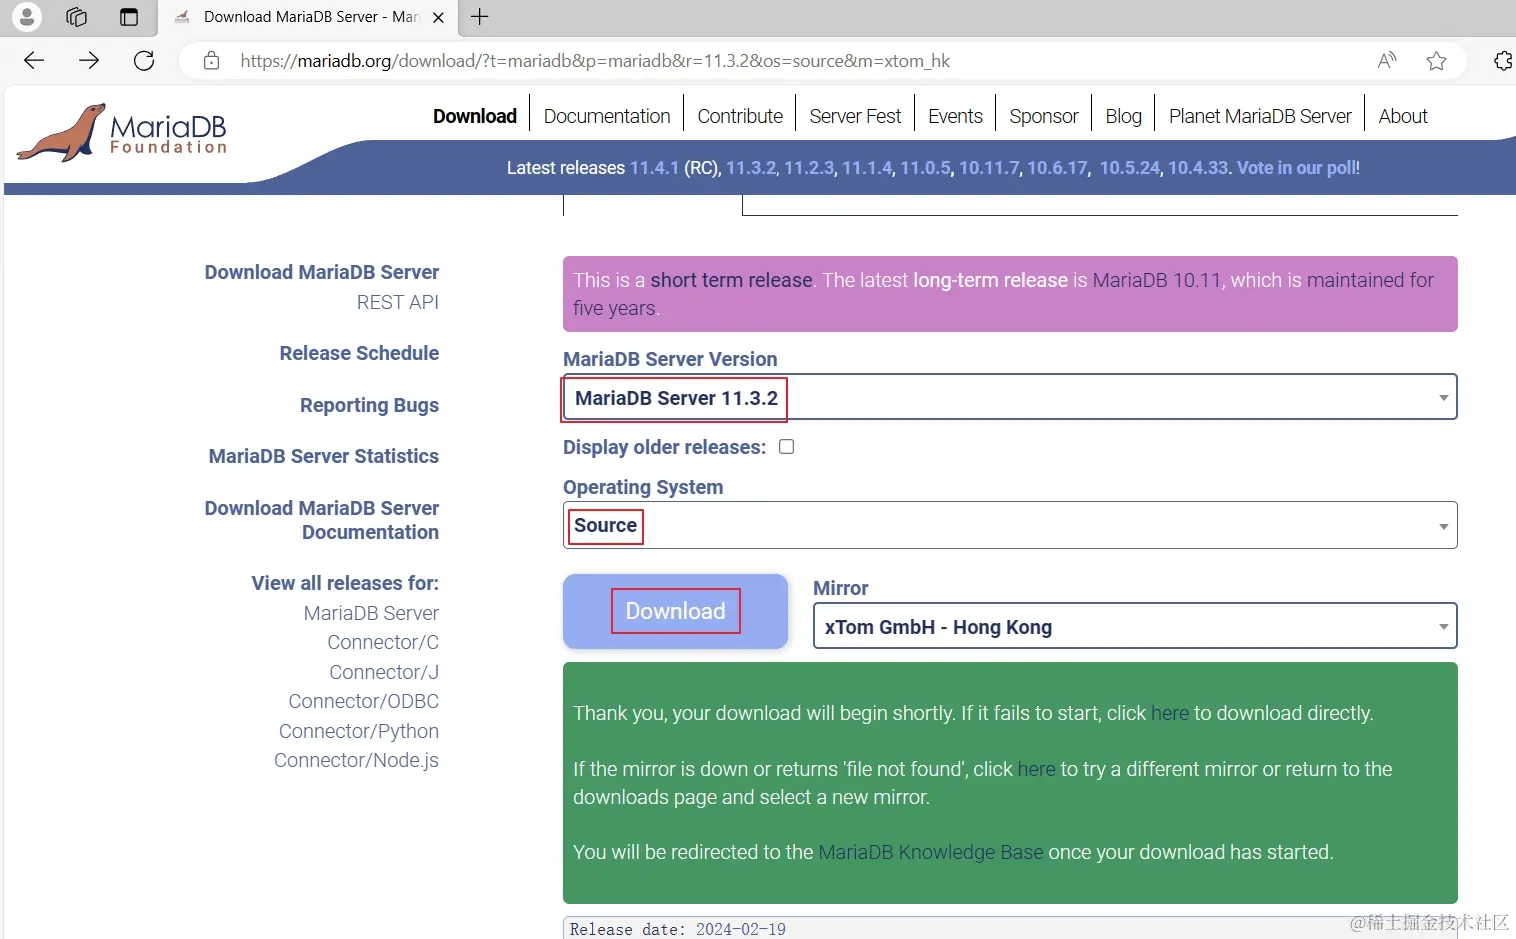Open the 10.11.7 release link

(x=989, y=168)
